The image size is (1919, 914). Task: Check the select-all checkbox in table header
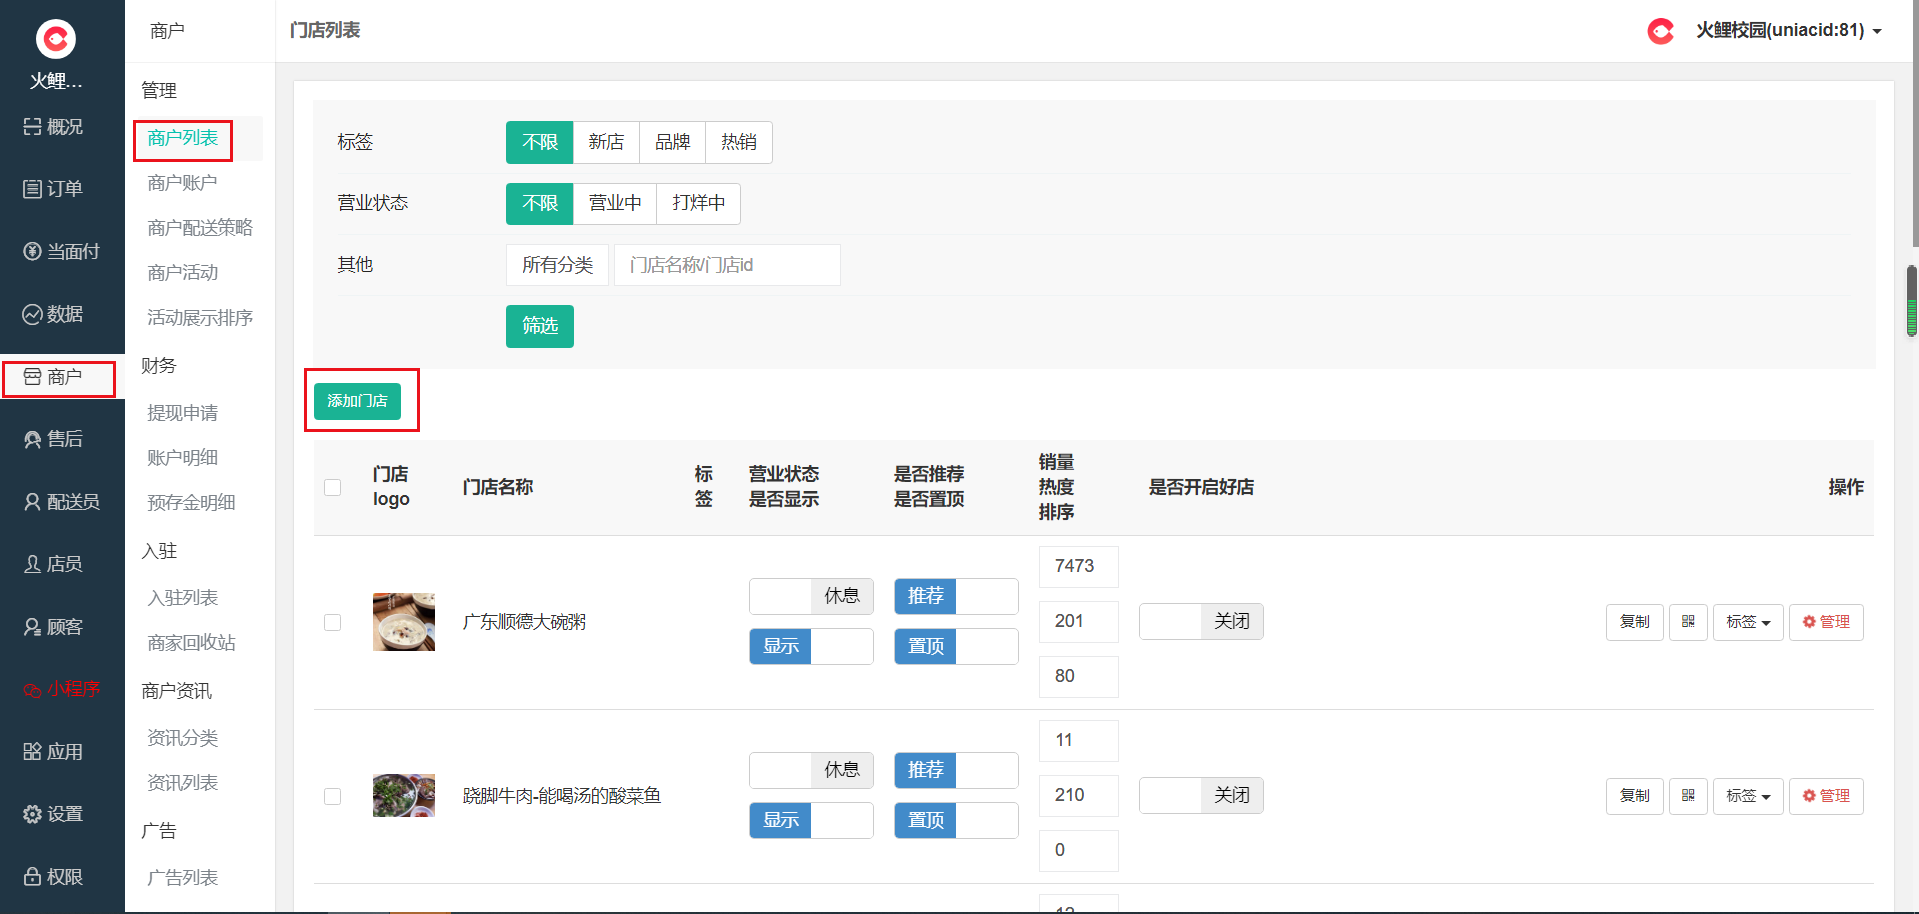333,487
